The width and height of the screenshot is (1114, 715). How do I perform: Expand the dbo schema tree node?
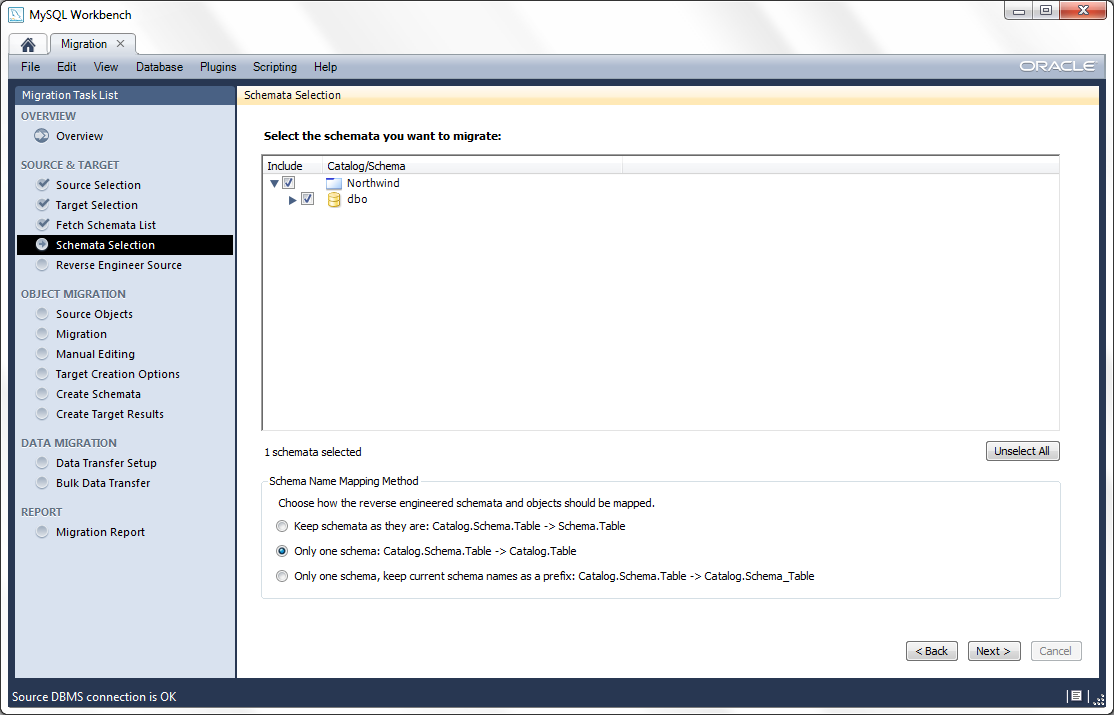[x=293, y=200]
